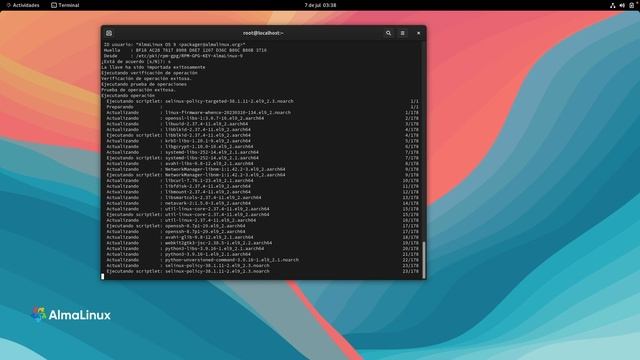
Task: Click the line with linux-firmware-whence package
Action: tap(262, 112)
